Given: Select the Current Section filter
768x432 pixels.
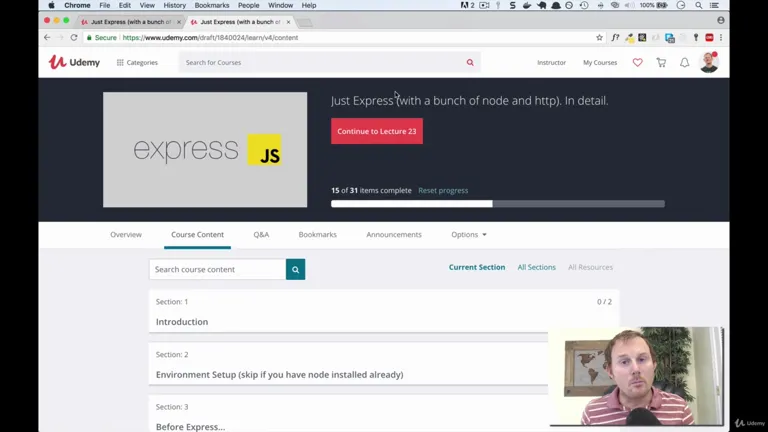Looking at the screenshot, I should (x=477, y=267).
